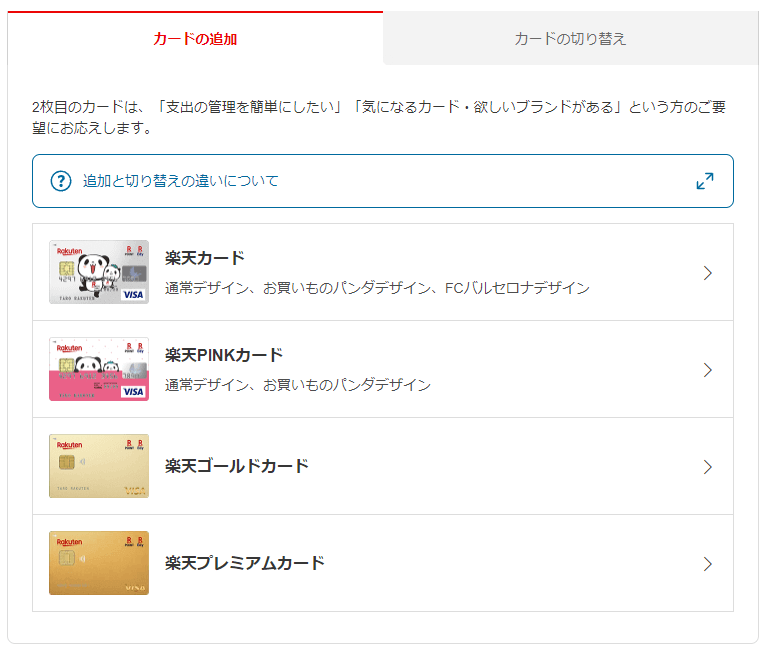This screenshot has width=770, height=654.
Task: Open the 追加と切り替えの違いについて help box
Action: click(383, 181)
